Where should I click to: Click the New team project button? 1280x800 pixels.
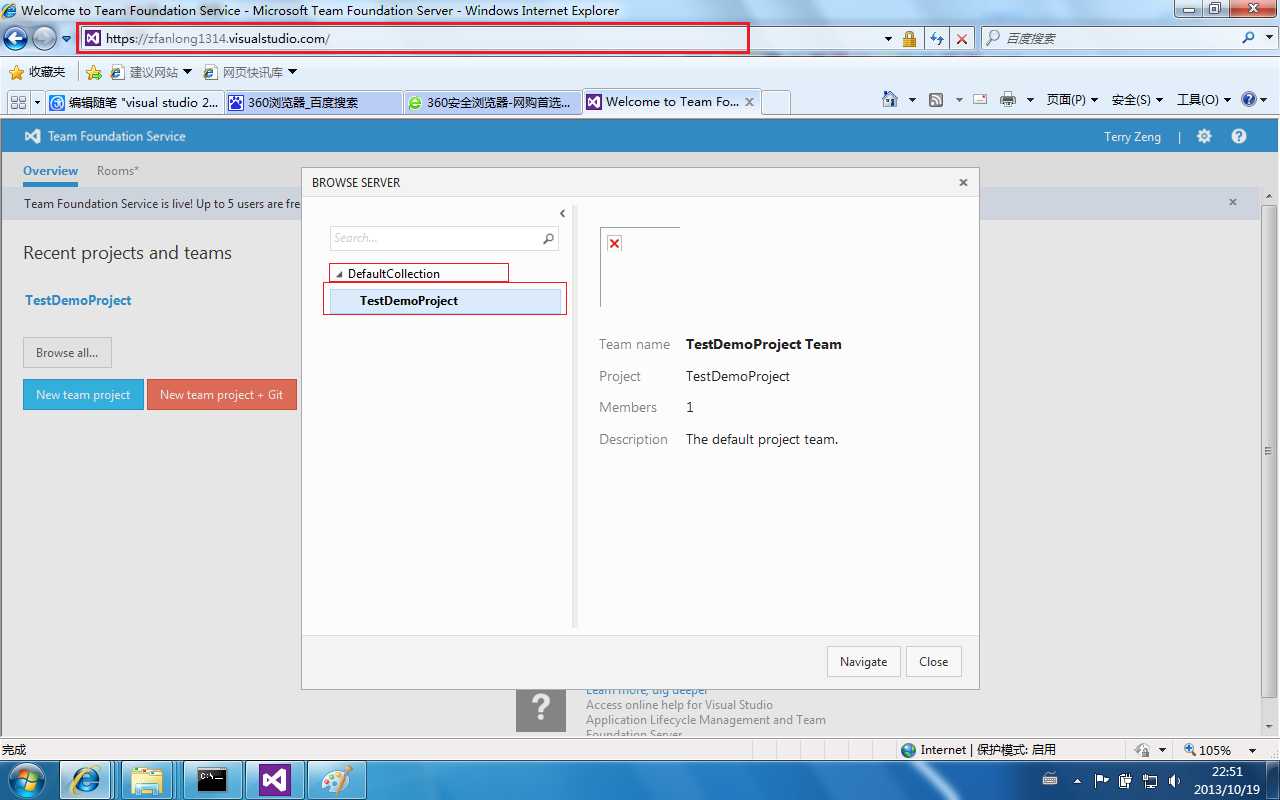(83, 395)
